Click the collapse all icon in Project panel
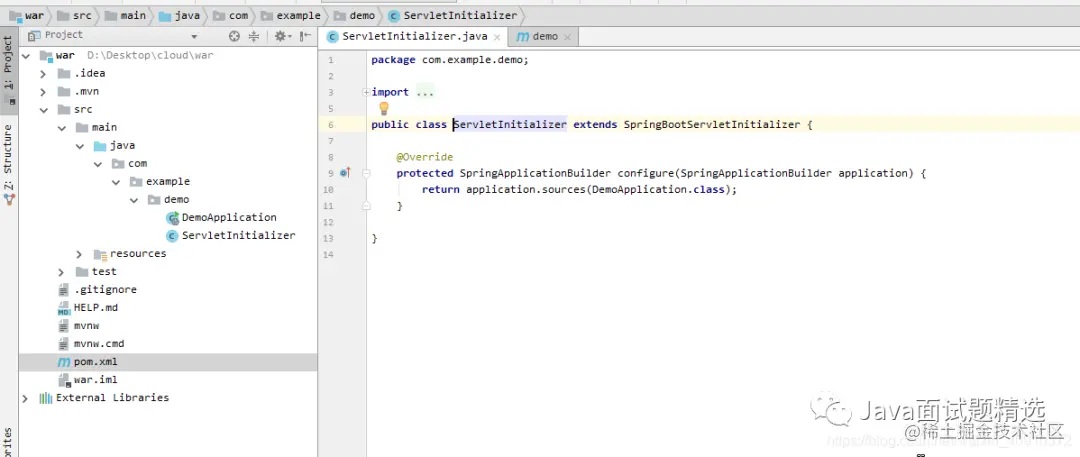The image size is (1080, 457). (253, 37)
